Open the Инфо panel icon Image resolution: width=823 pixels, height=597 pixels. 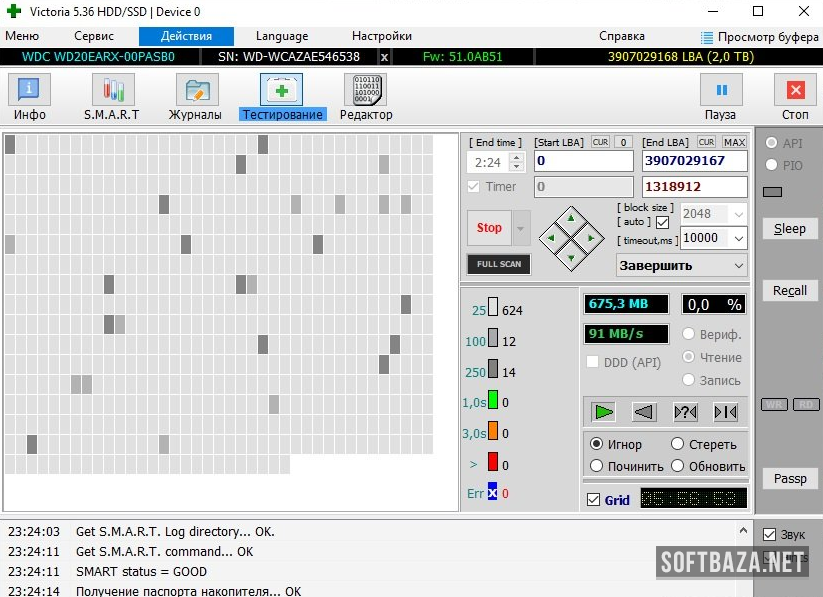[30, 91]
